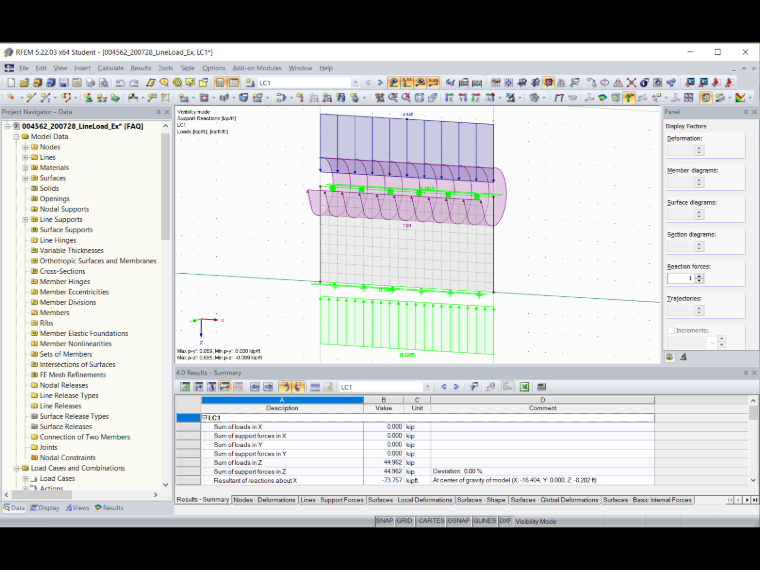
Task: Expand the Surfaces tree node
Action: coord(25,178)
